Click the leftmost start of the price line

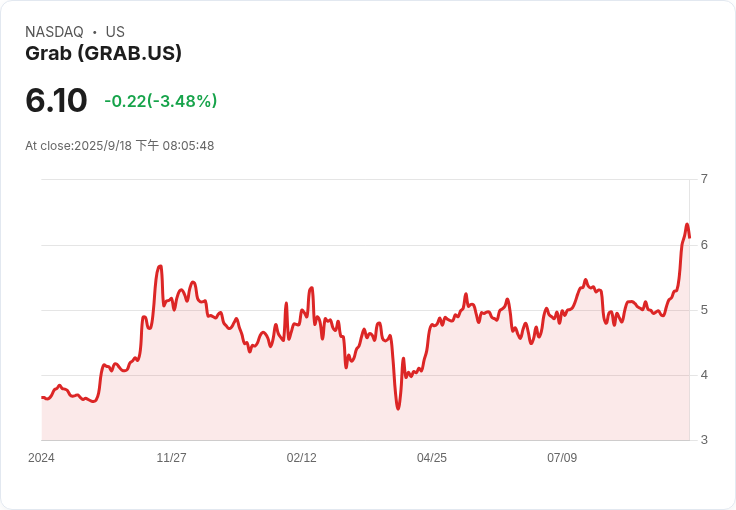[42, 397]
